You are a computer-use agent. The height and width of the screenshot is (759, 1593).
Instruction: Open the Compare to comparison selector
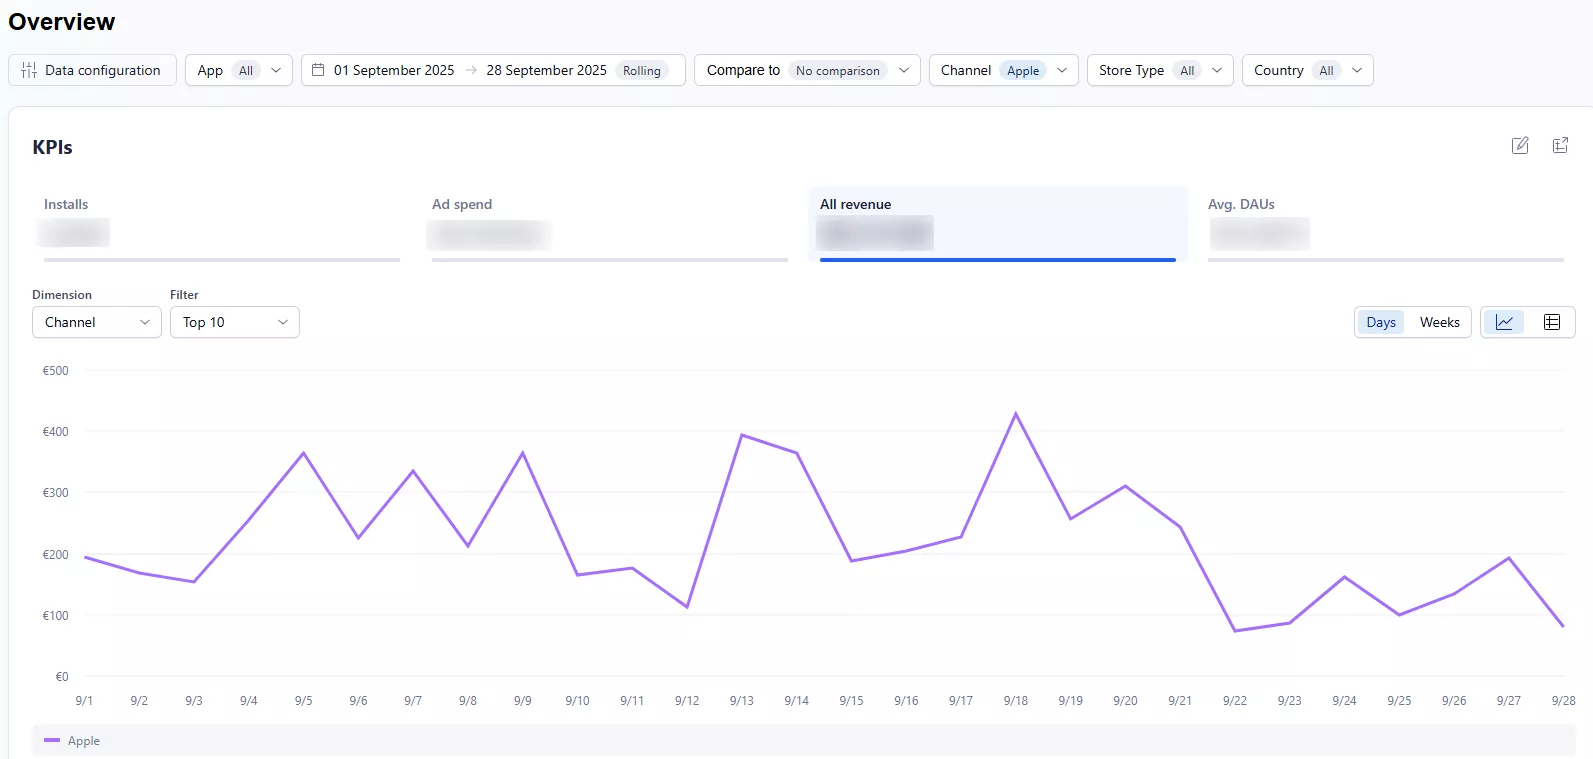(806, 70)
